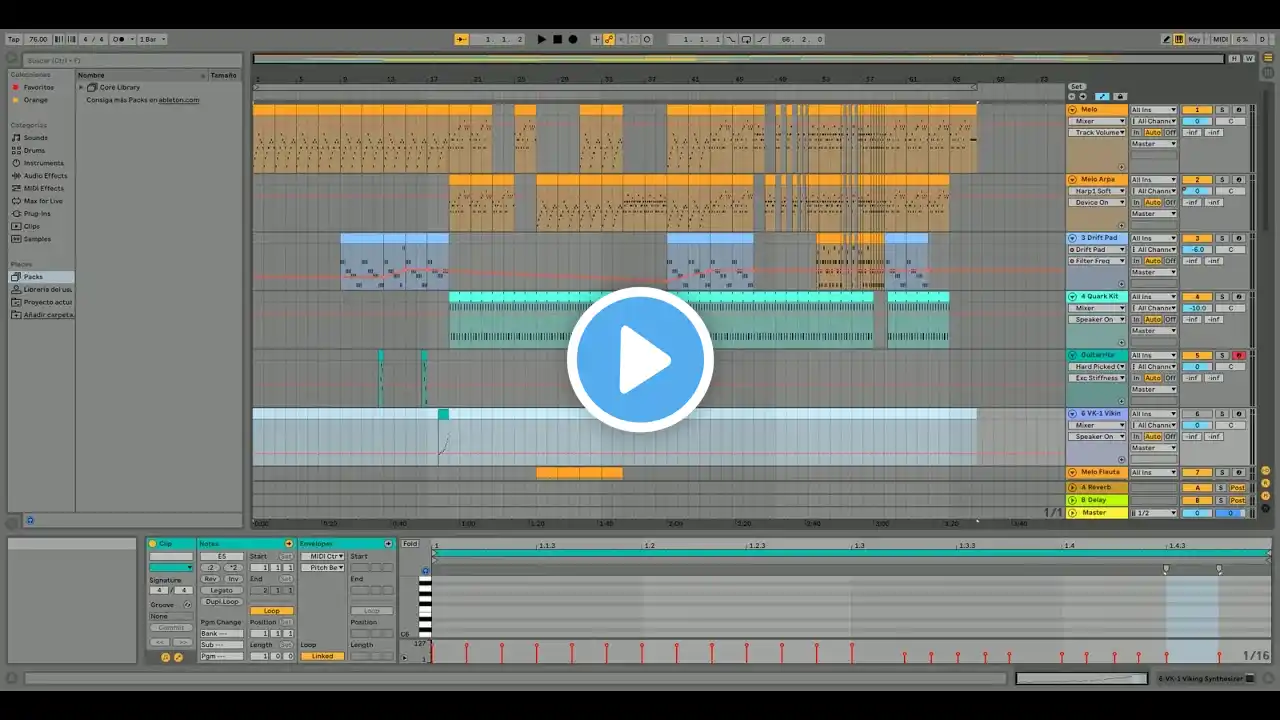Open the Harp1 Soft device chooser

tap(1098, 191)
